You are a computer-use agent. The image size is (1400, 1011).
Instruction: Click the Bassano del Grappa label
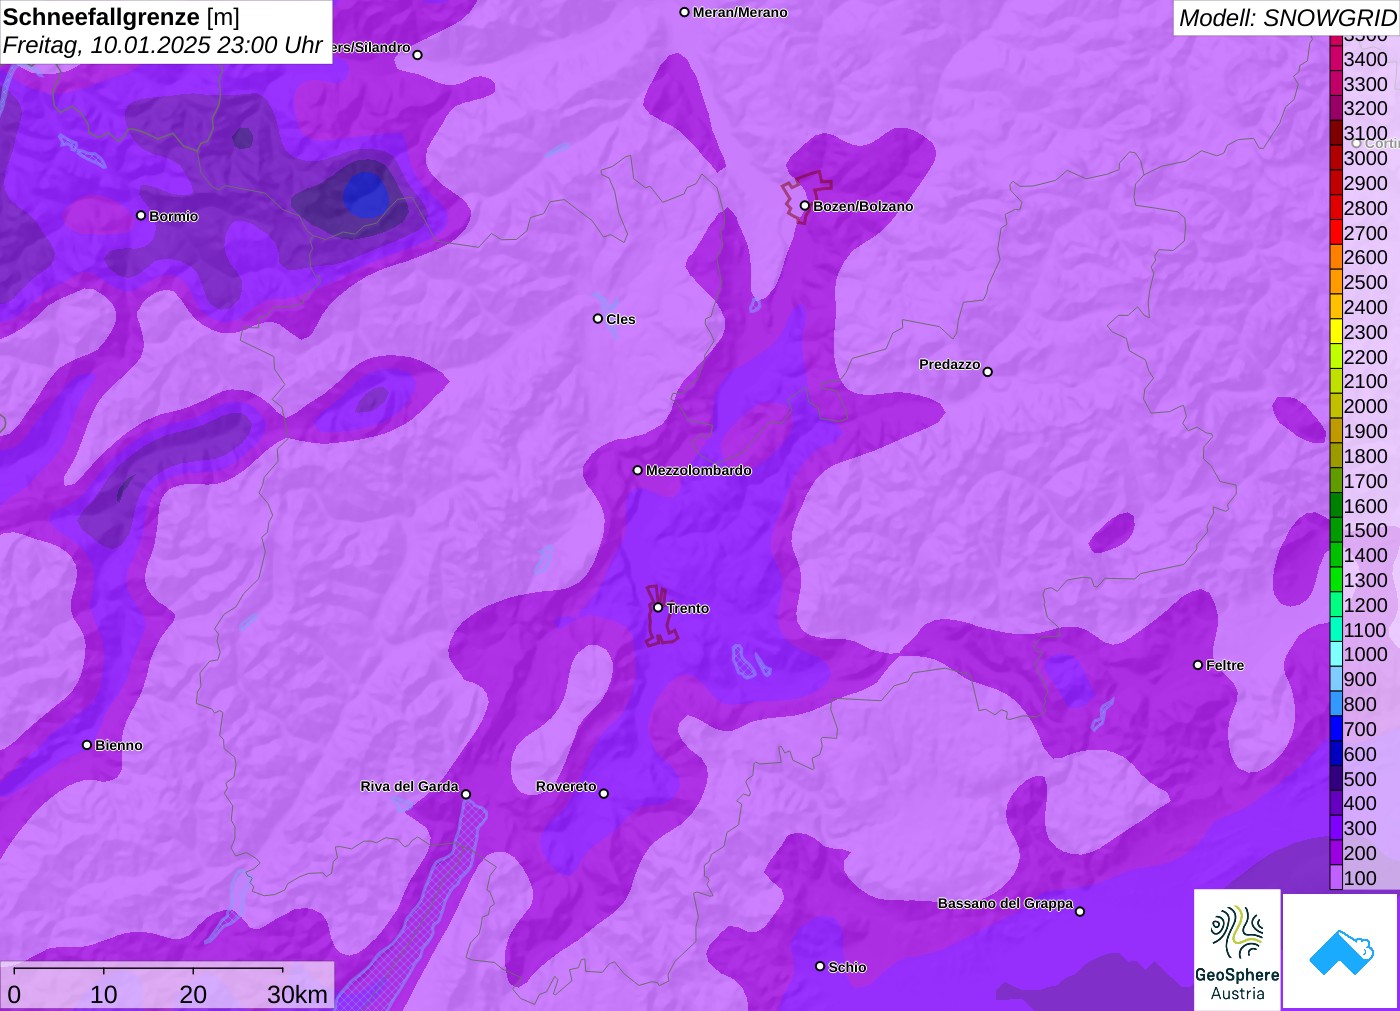pos(1005,903)
